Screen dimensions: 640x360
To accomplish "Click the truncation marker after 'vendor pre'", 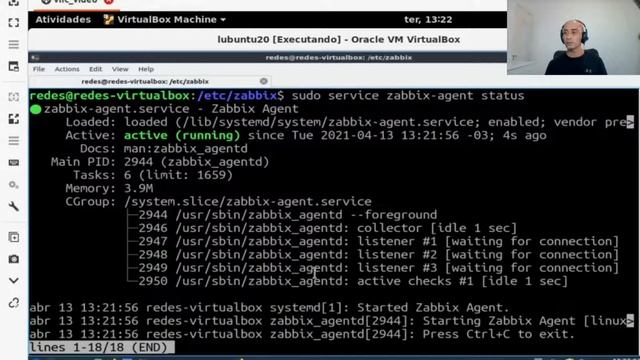I will tap(630, 122).
